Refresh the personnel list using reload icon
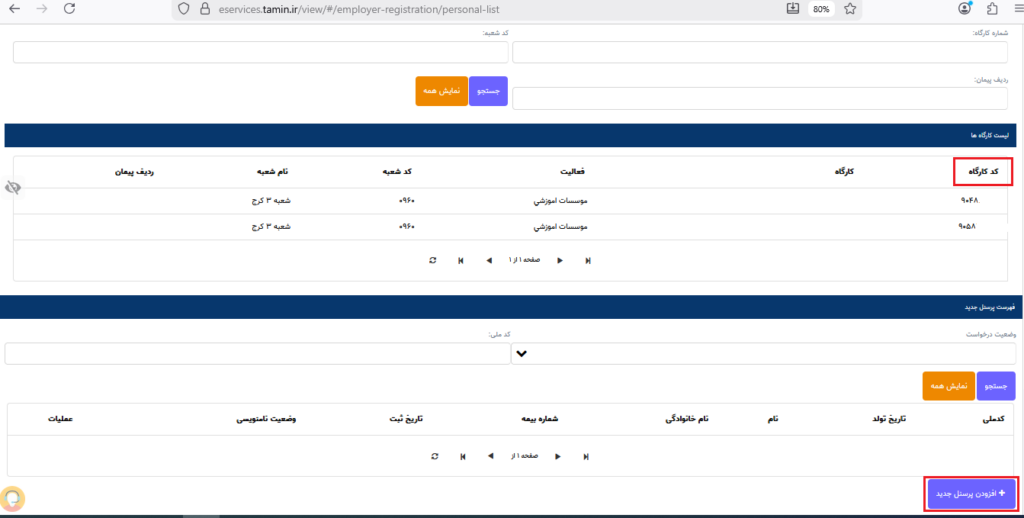 coord(434,457)
